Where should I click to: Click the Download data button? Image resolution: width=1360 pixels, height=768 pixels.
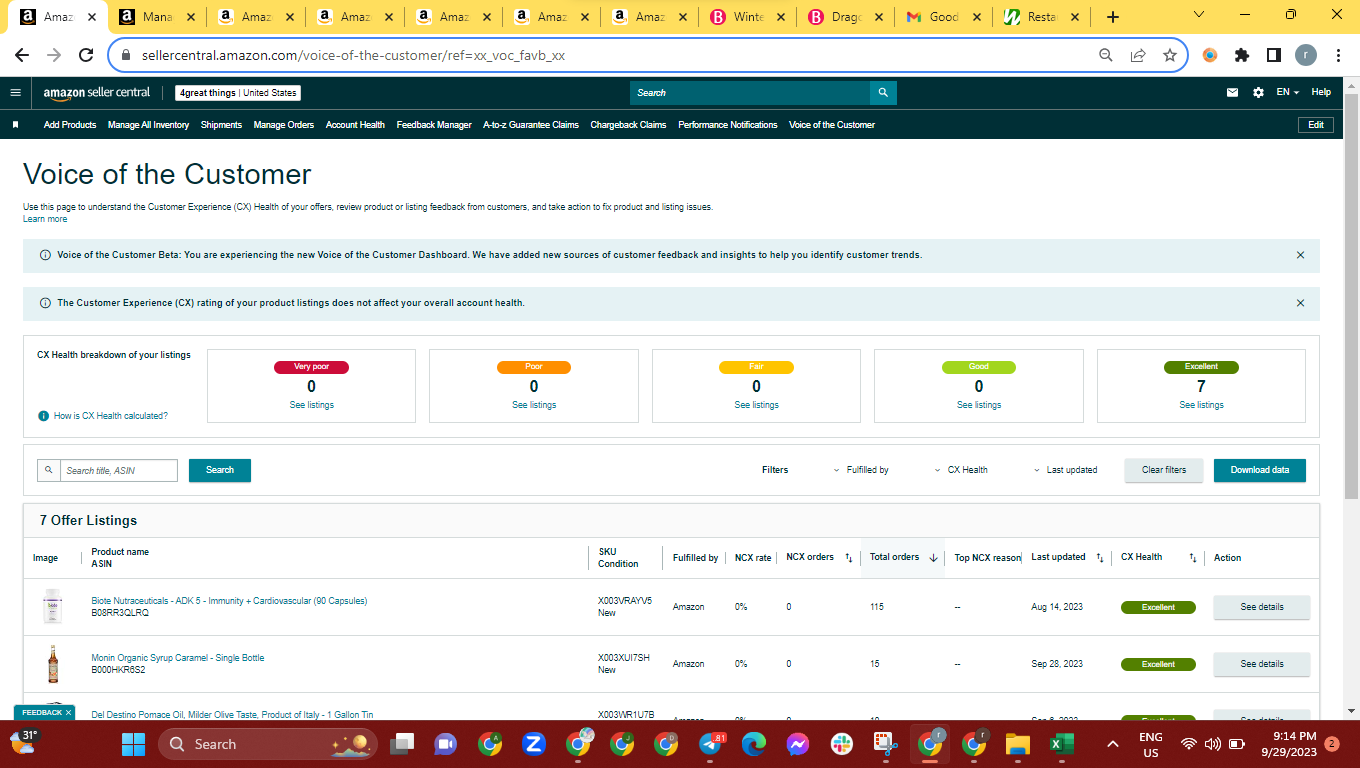[1260, 470]
